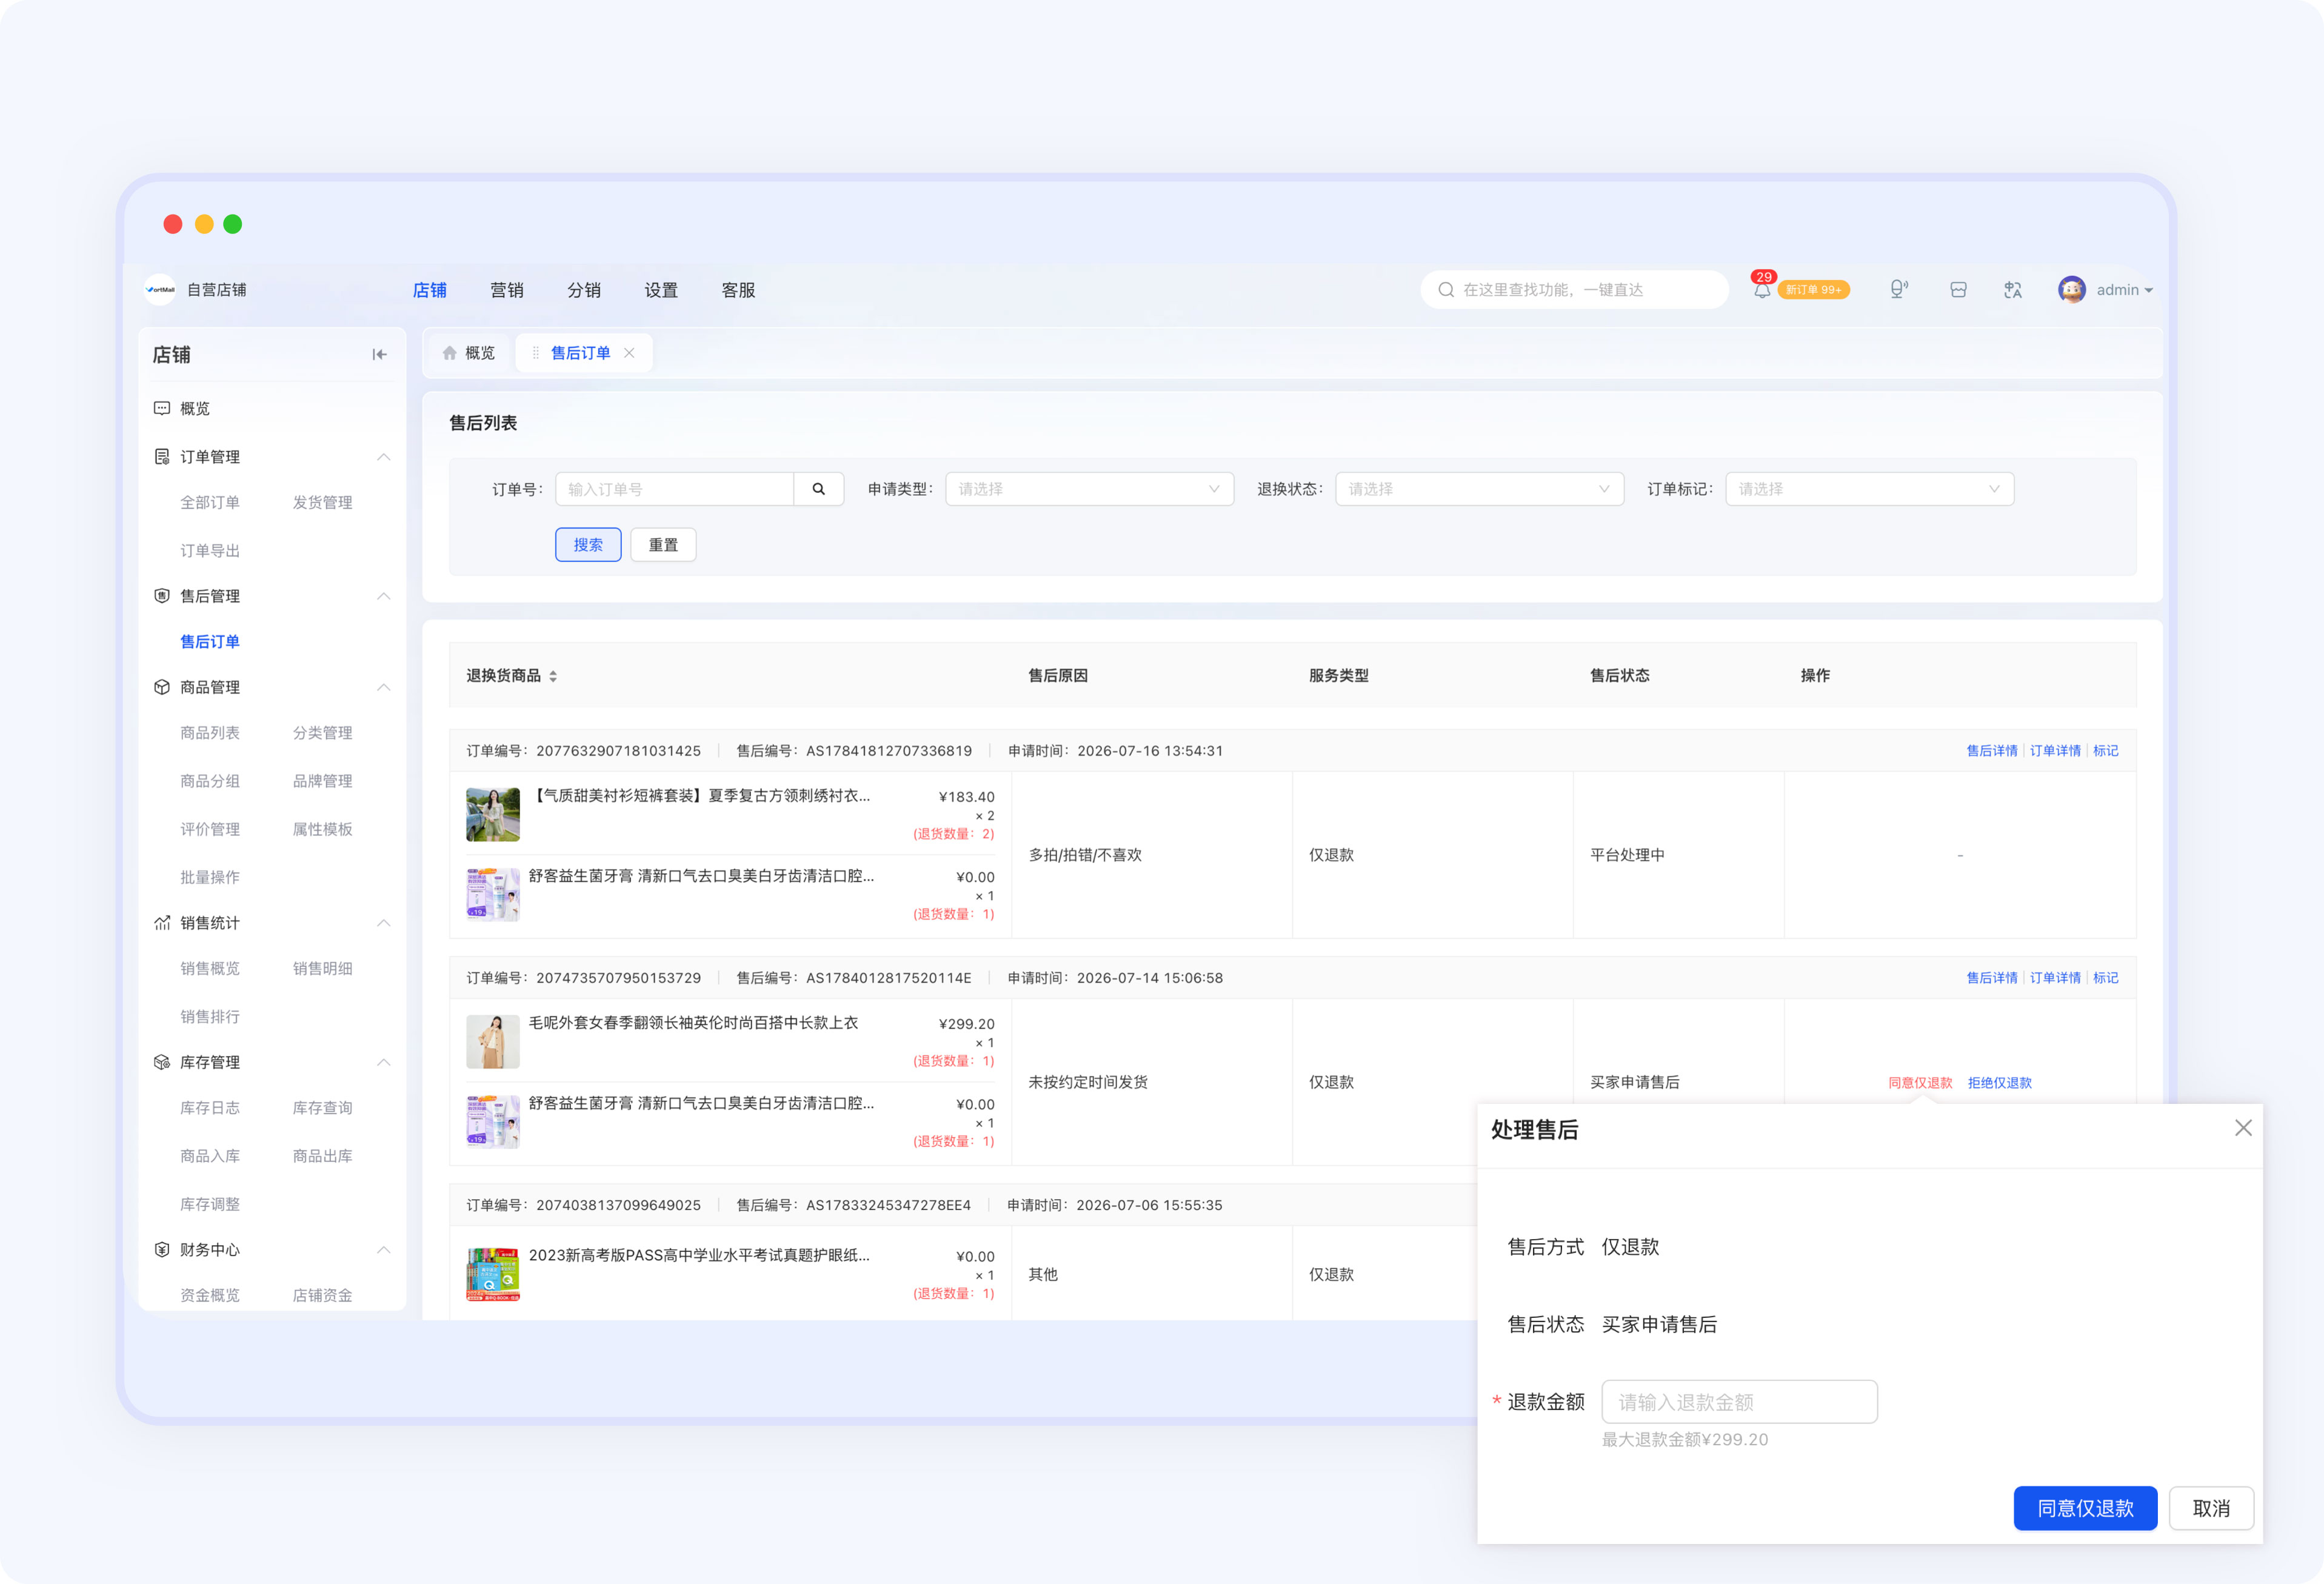Viewport: 2324px width, 1584px height.
Task: Close the 处理售后 dialog
Action: (2243, 1128)
